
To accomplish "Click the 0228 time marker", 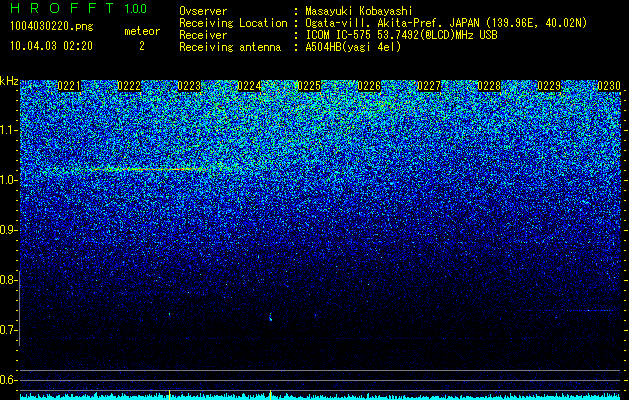I will coord(489,86).
